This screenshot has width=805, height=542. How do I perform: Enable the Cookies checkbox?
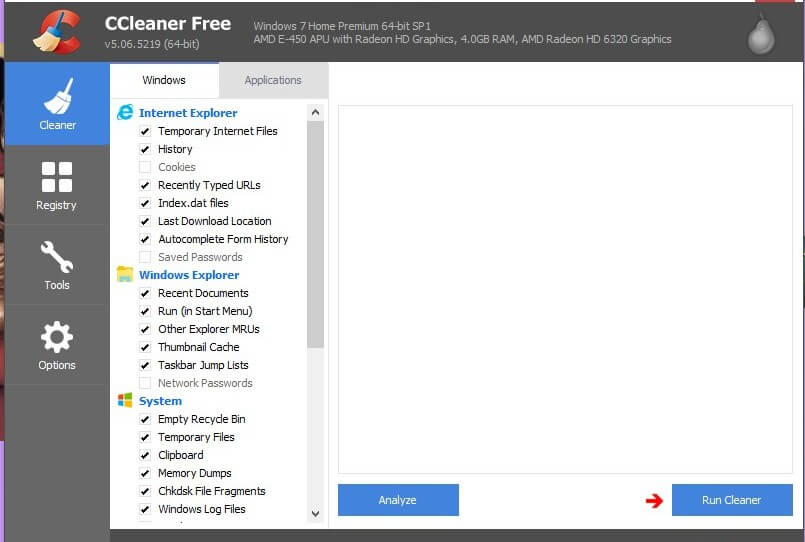click(145, 167)
